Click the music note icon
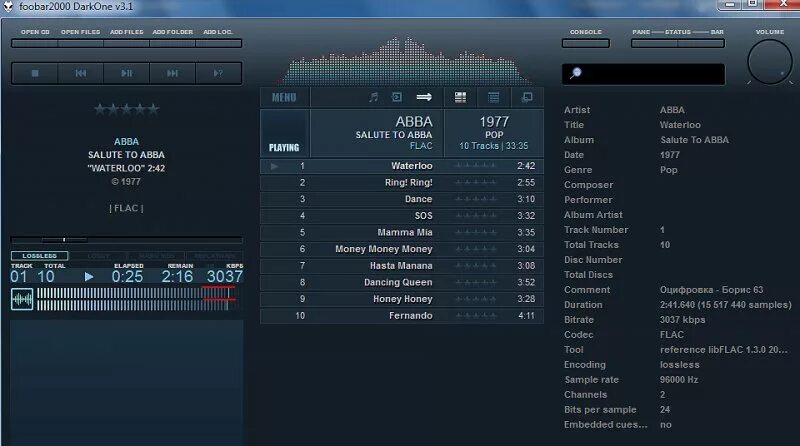Viewport: 800px width, 446px height. click(x=373, y=97)
